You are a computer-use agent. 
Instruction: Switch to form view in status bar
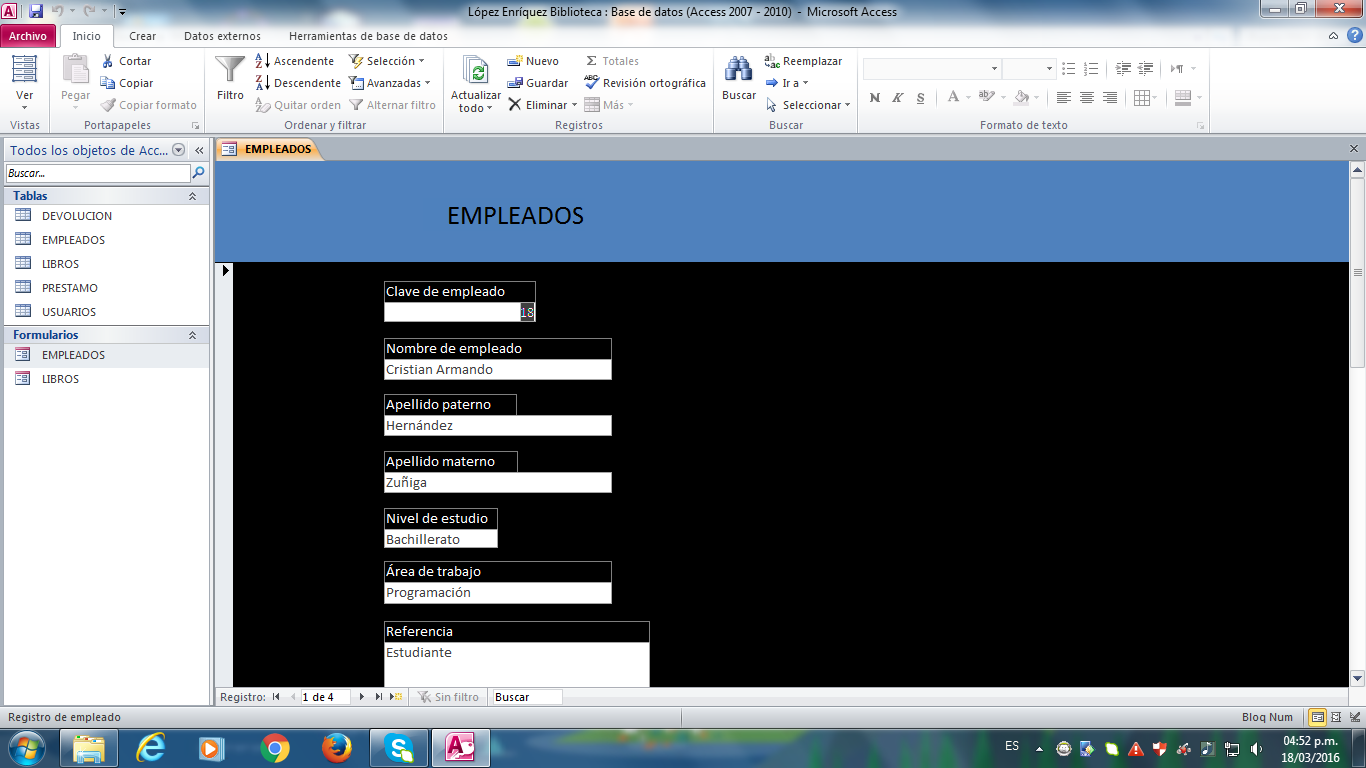tap(1318, 717)
